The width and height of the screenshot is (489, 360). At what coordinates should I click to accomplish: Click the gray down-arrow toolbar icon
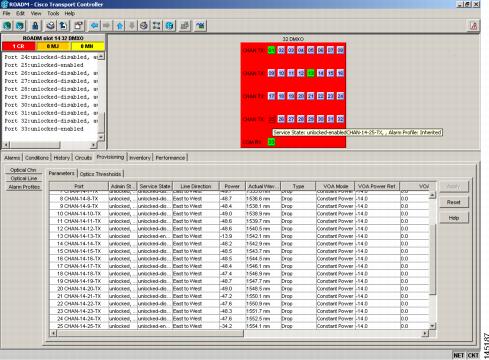tap(132, 26)
